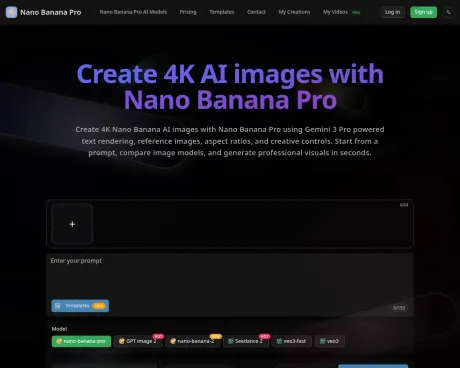This screenshot has width=460, height=368.
Task: Click the 'Model' label
Action: (59, 329)
